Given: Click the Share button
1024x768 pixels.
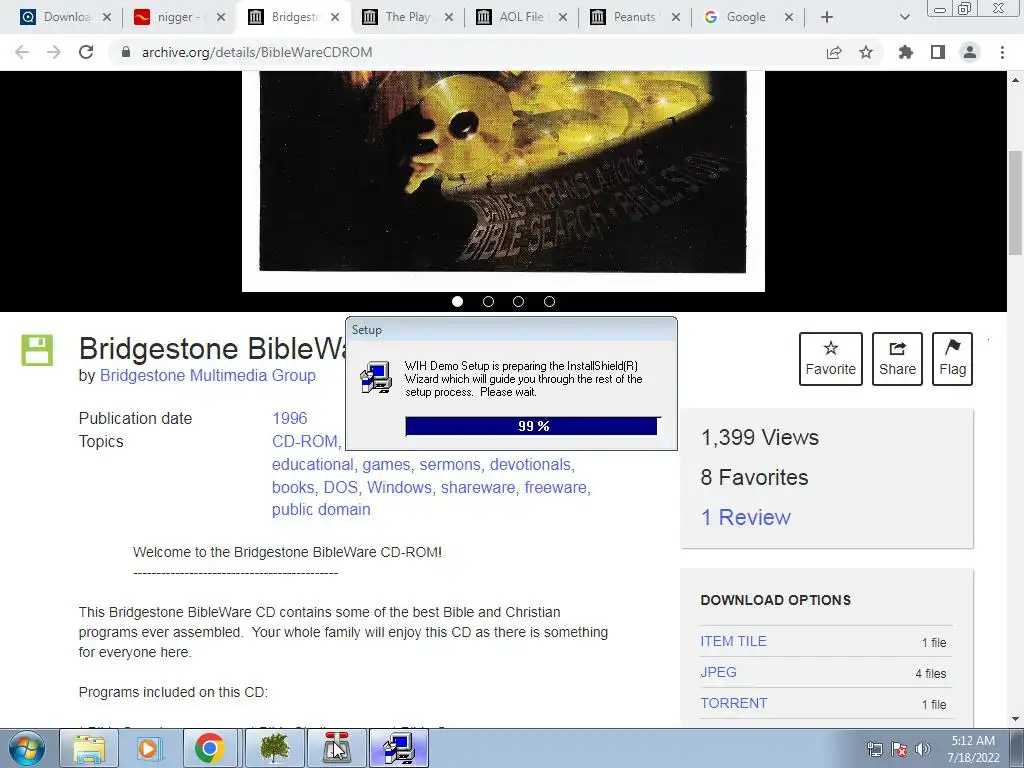Looking at the screenshot, I should coord(897,359).
